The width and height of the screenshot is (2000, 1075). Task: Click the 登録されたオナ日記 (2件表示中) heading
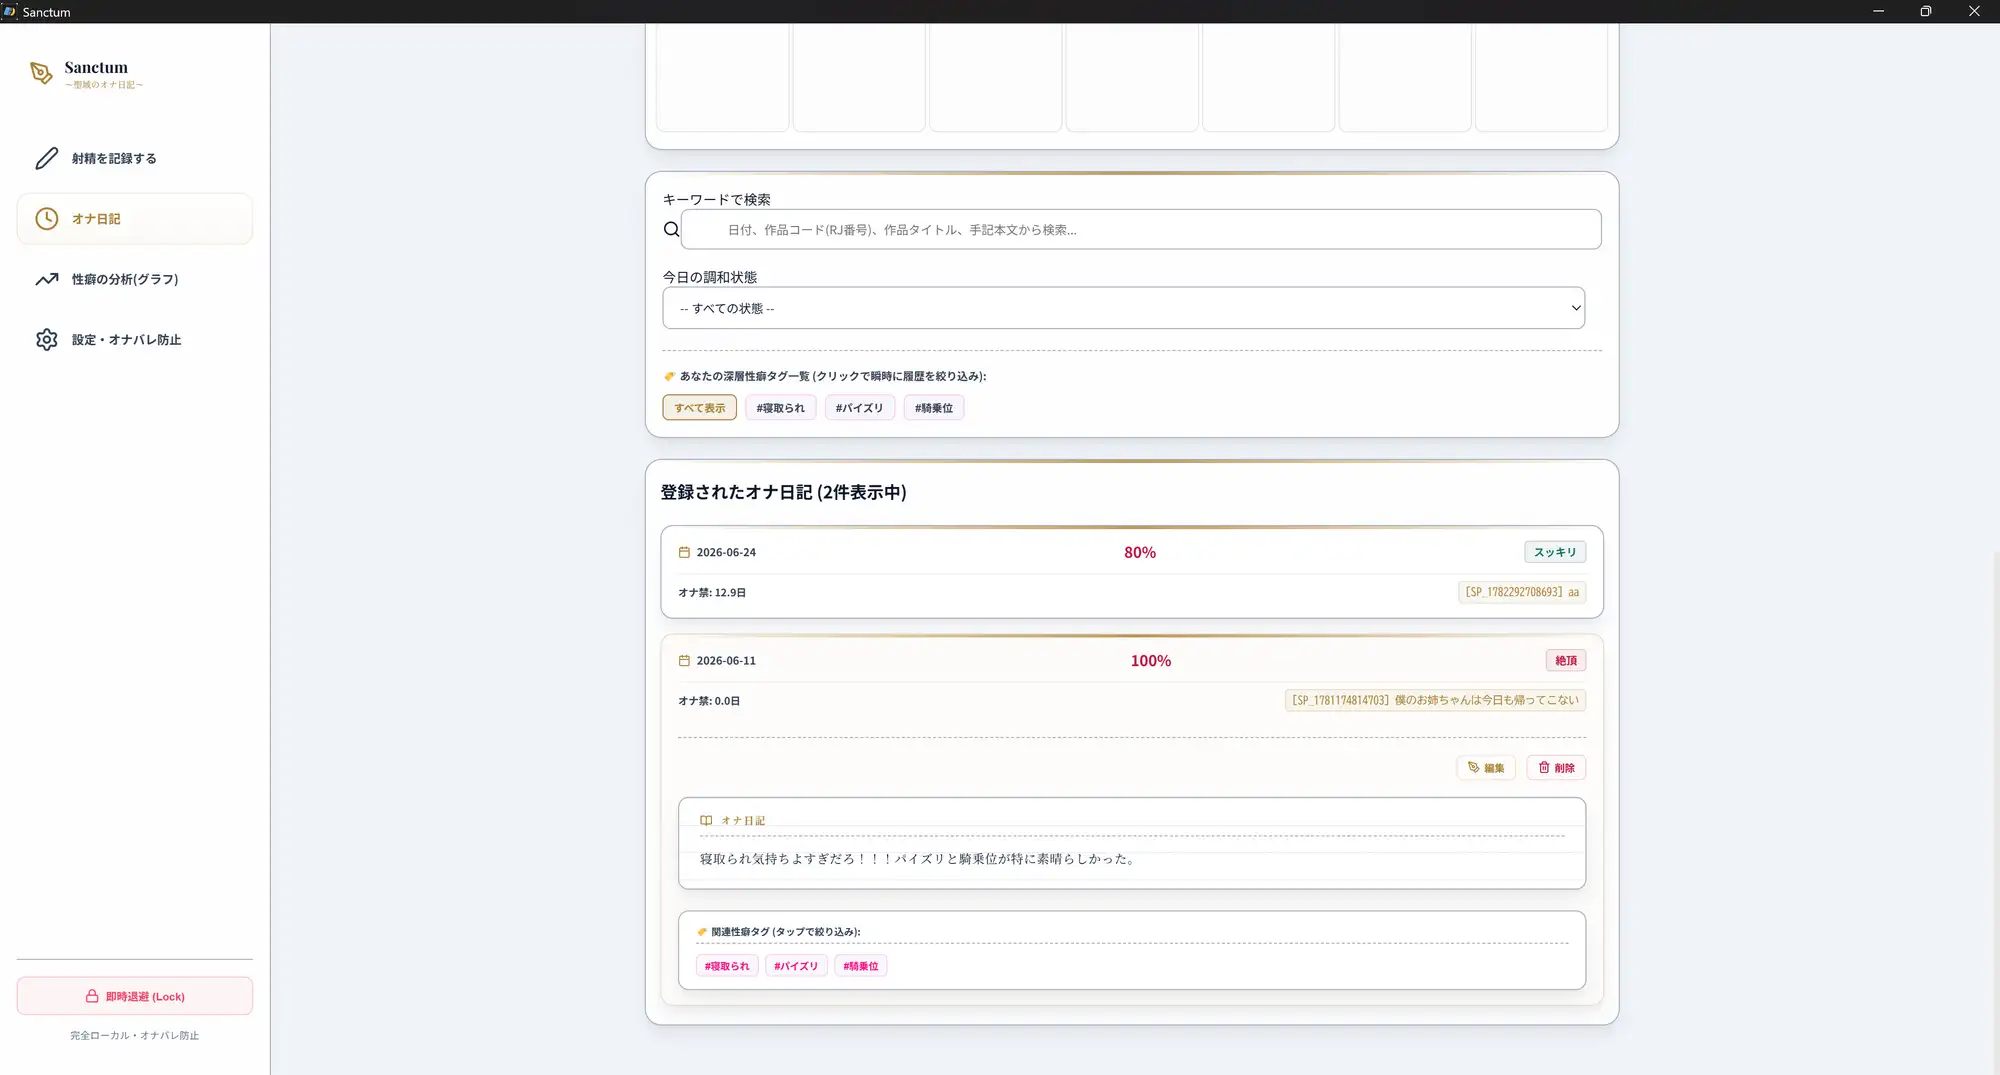pos(784,492)
